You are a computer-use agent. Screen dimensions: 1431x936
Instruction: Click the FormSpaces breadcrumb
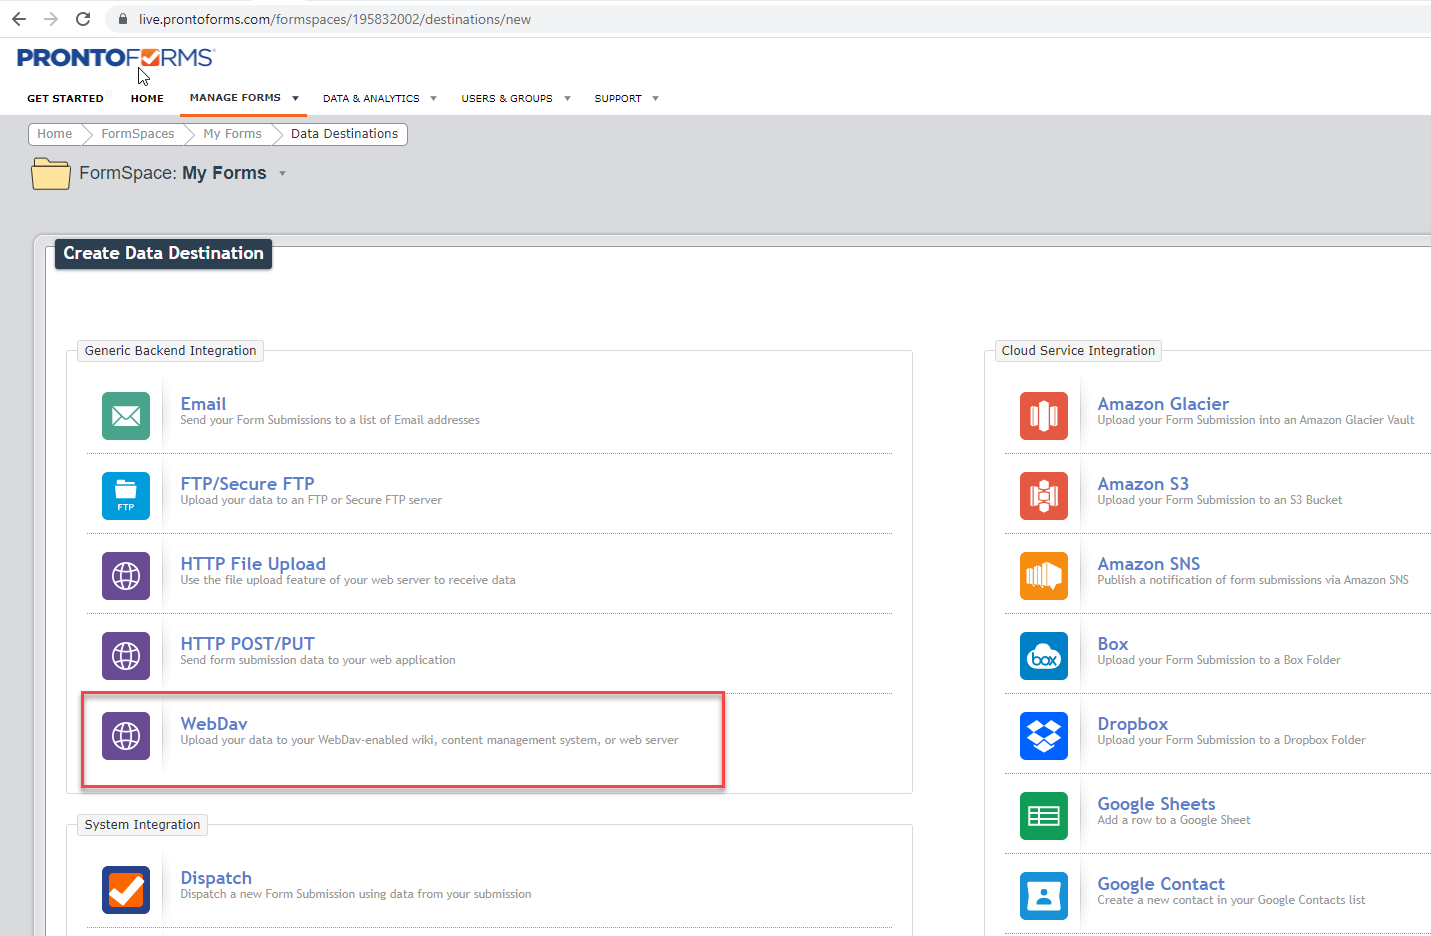[138, 134]
